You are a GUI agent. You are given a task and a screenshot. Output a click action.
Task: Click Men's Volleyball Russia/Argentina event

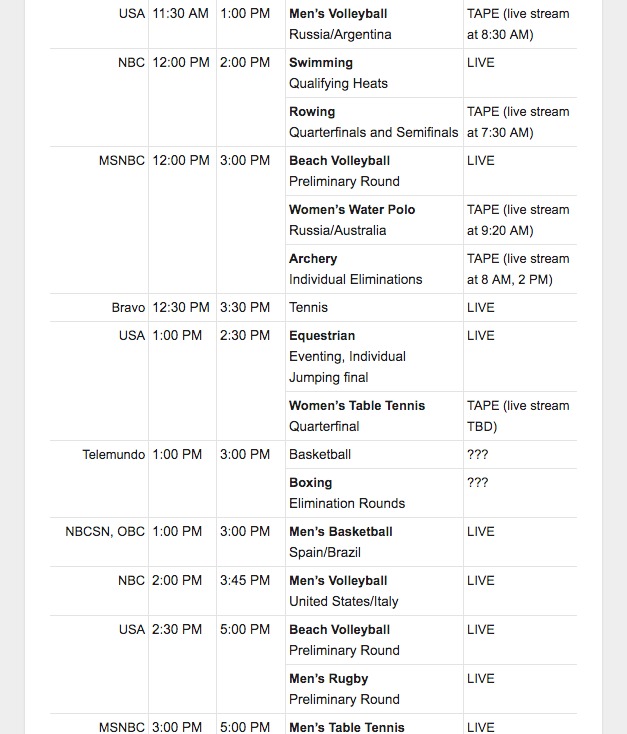pyautogui.click(x=340, y=24)
